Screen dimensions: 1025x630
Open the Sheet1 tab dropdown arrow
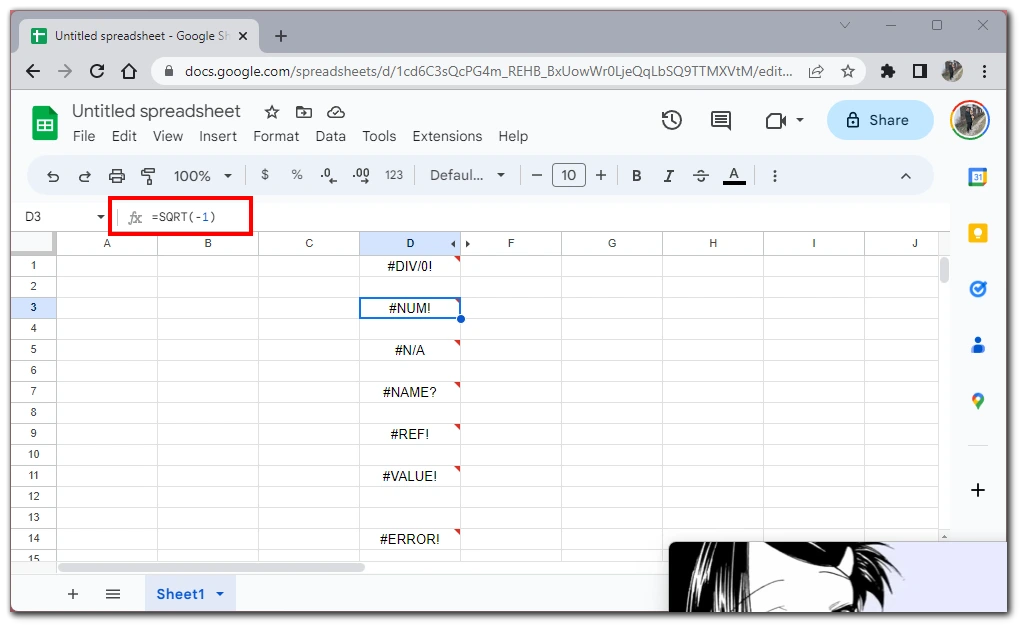220,594
